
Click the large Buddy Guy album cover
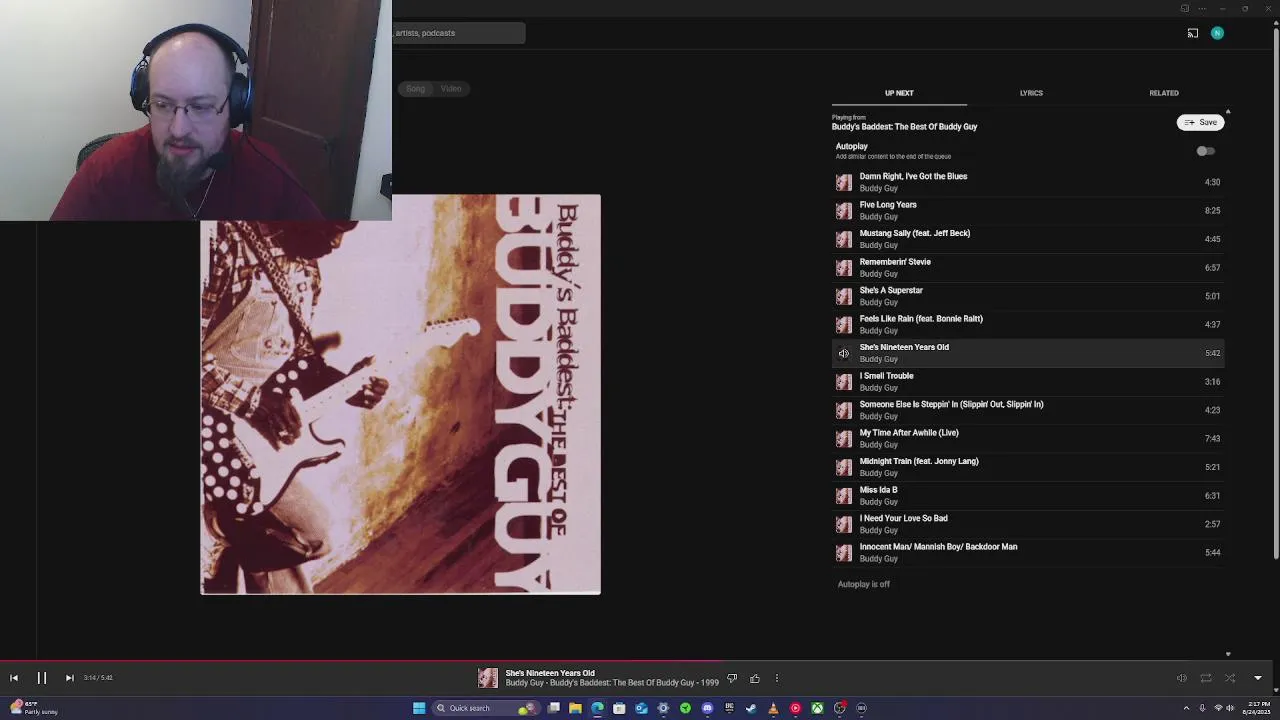click(x=400, y=394)
